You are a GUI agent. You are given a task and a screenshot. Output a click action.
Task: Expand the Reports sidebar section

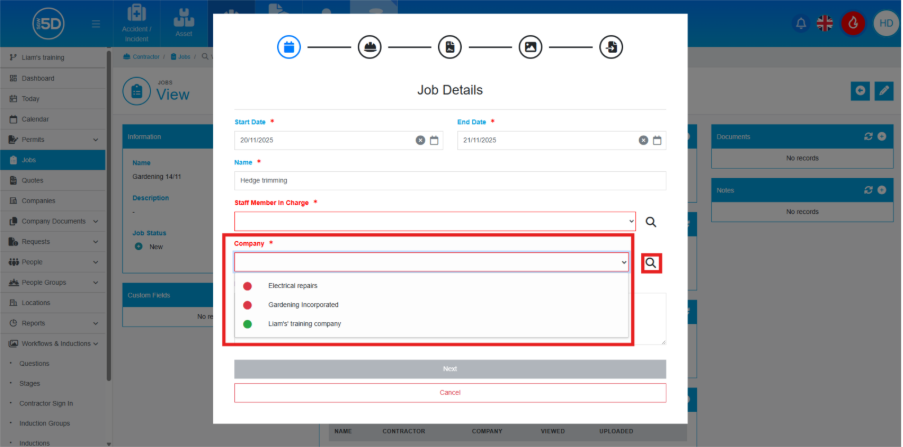tap(95, 323)
